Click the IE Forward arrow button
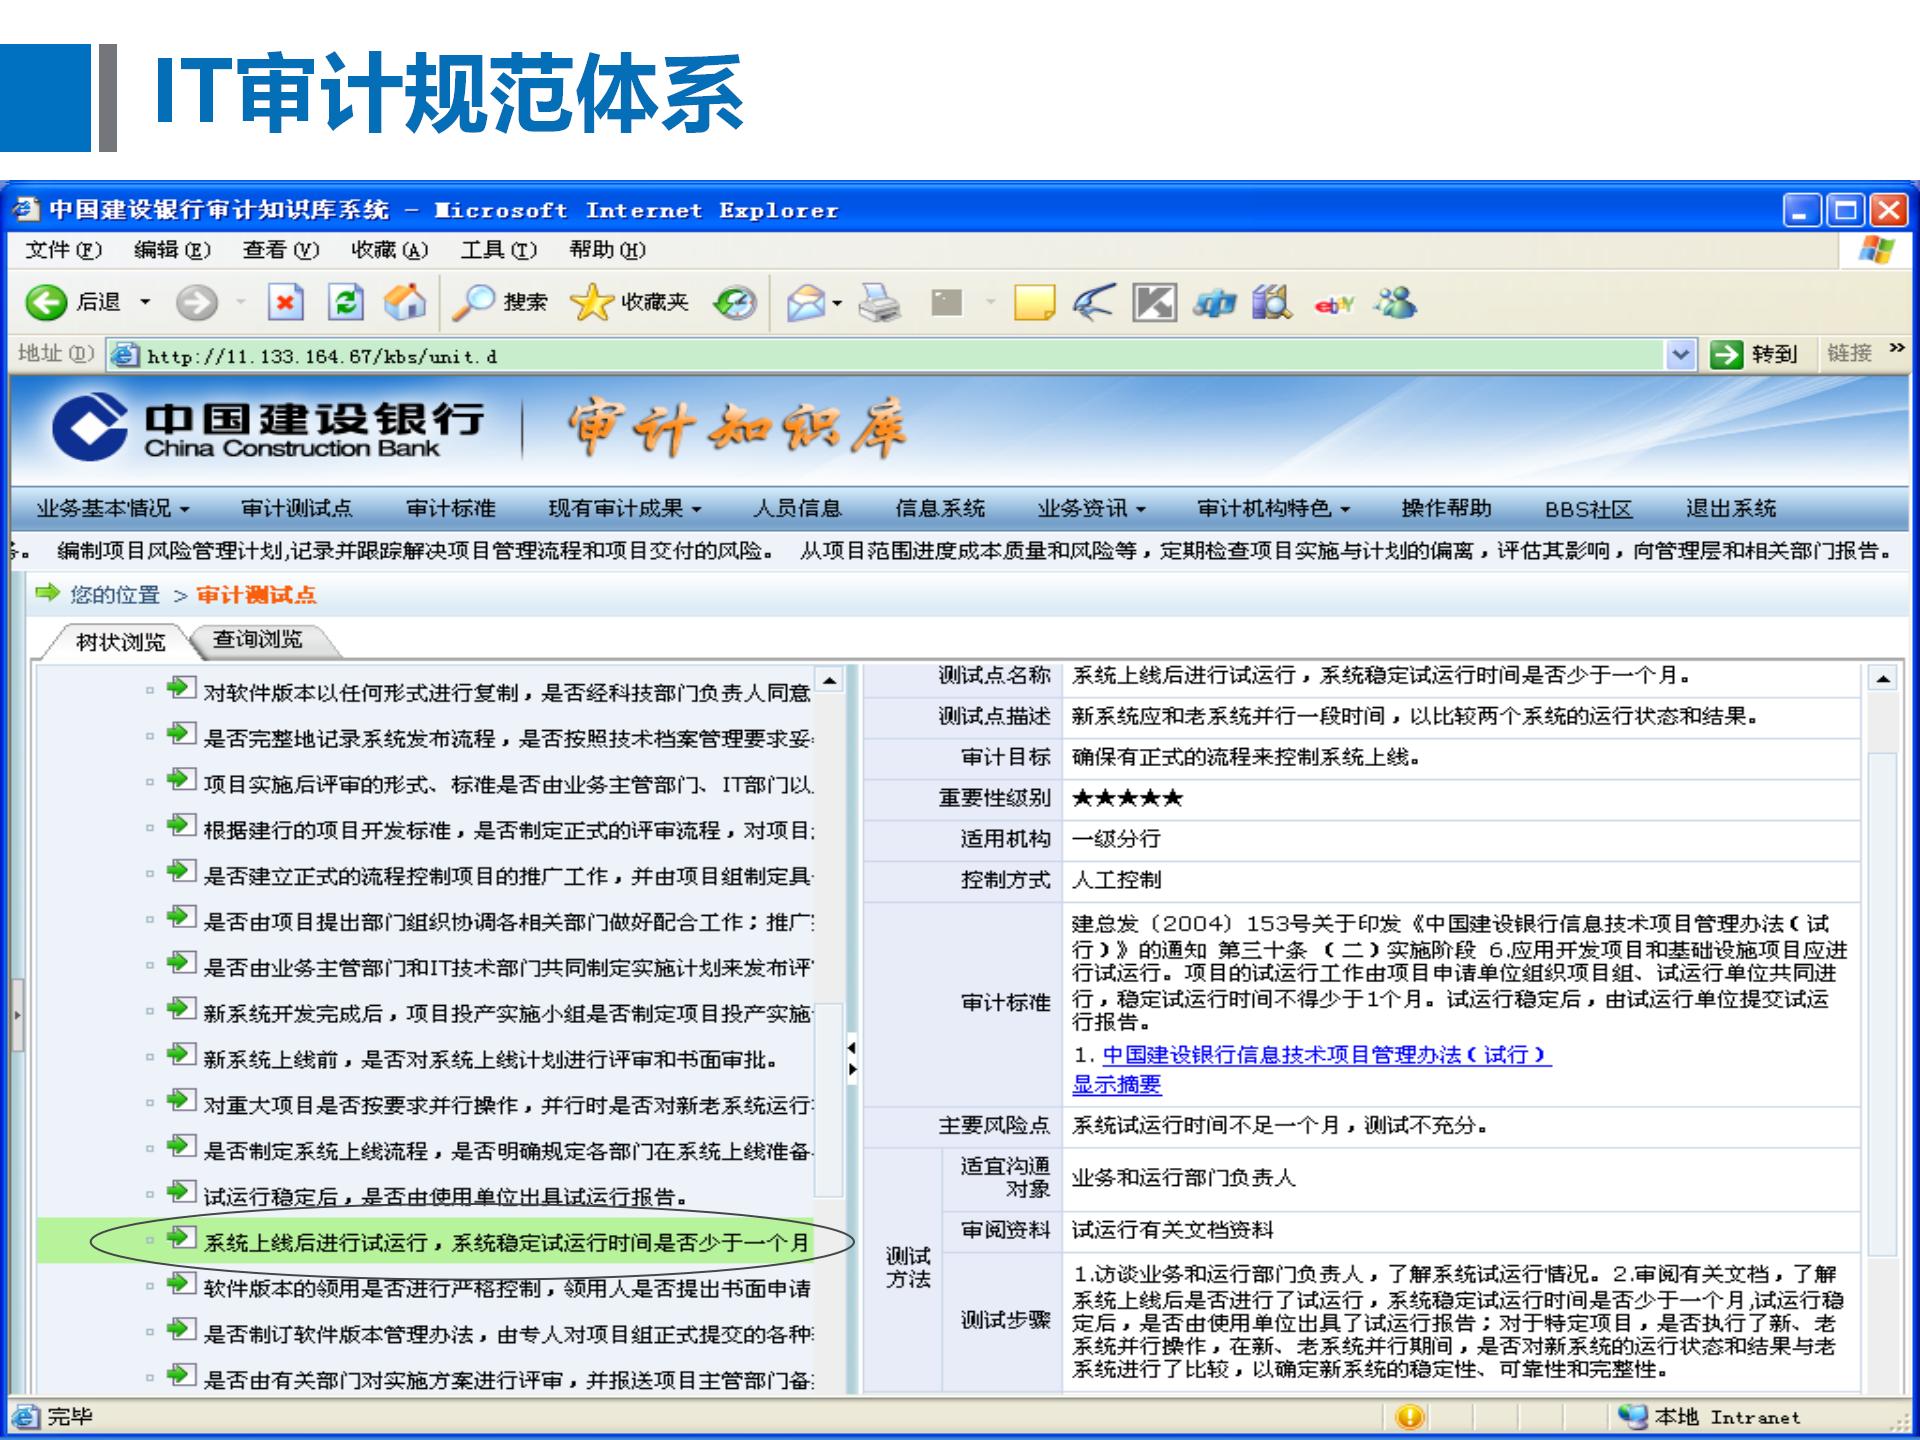 (196, 302)
